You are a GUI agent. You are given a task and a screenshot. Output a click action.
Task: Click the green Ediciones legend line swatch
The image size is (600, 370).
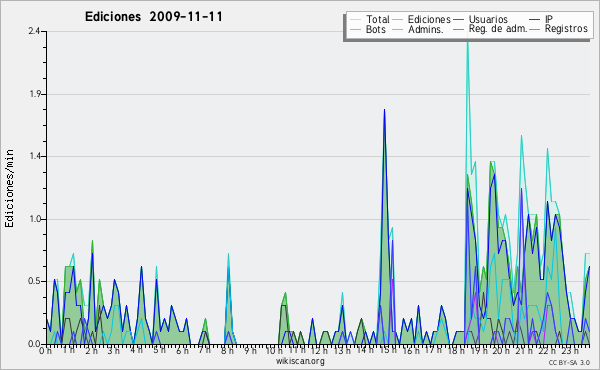(398, 20)
